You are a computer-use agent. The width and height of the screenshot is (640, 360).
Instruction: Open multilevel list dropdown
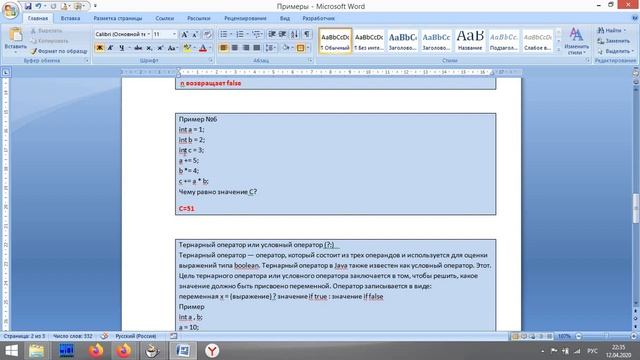(263, 34)
